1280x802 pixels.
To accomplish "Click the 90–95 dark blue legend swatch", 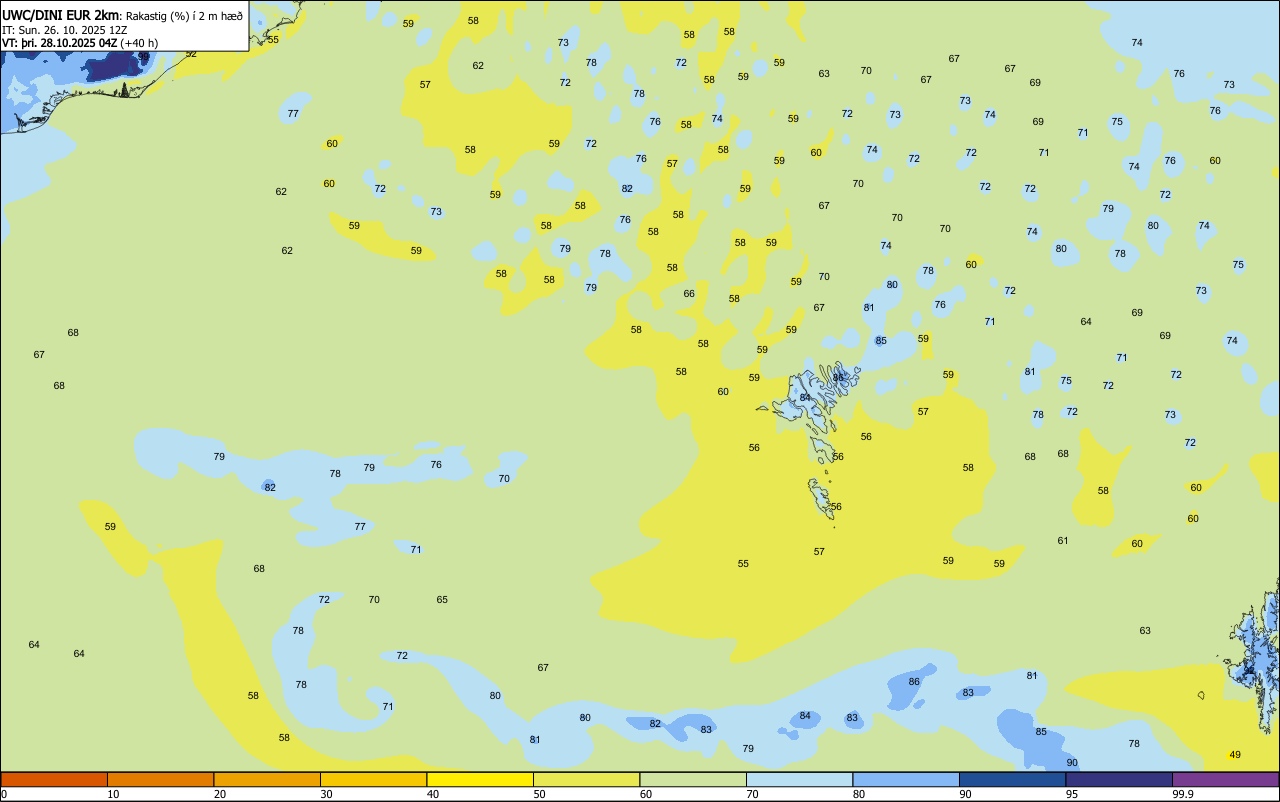I will click(x=1012, y=779).
